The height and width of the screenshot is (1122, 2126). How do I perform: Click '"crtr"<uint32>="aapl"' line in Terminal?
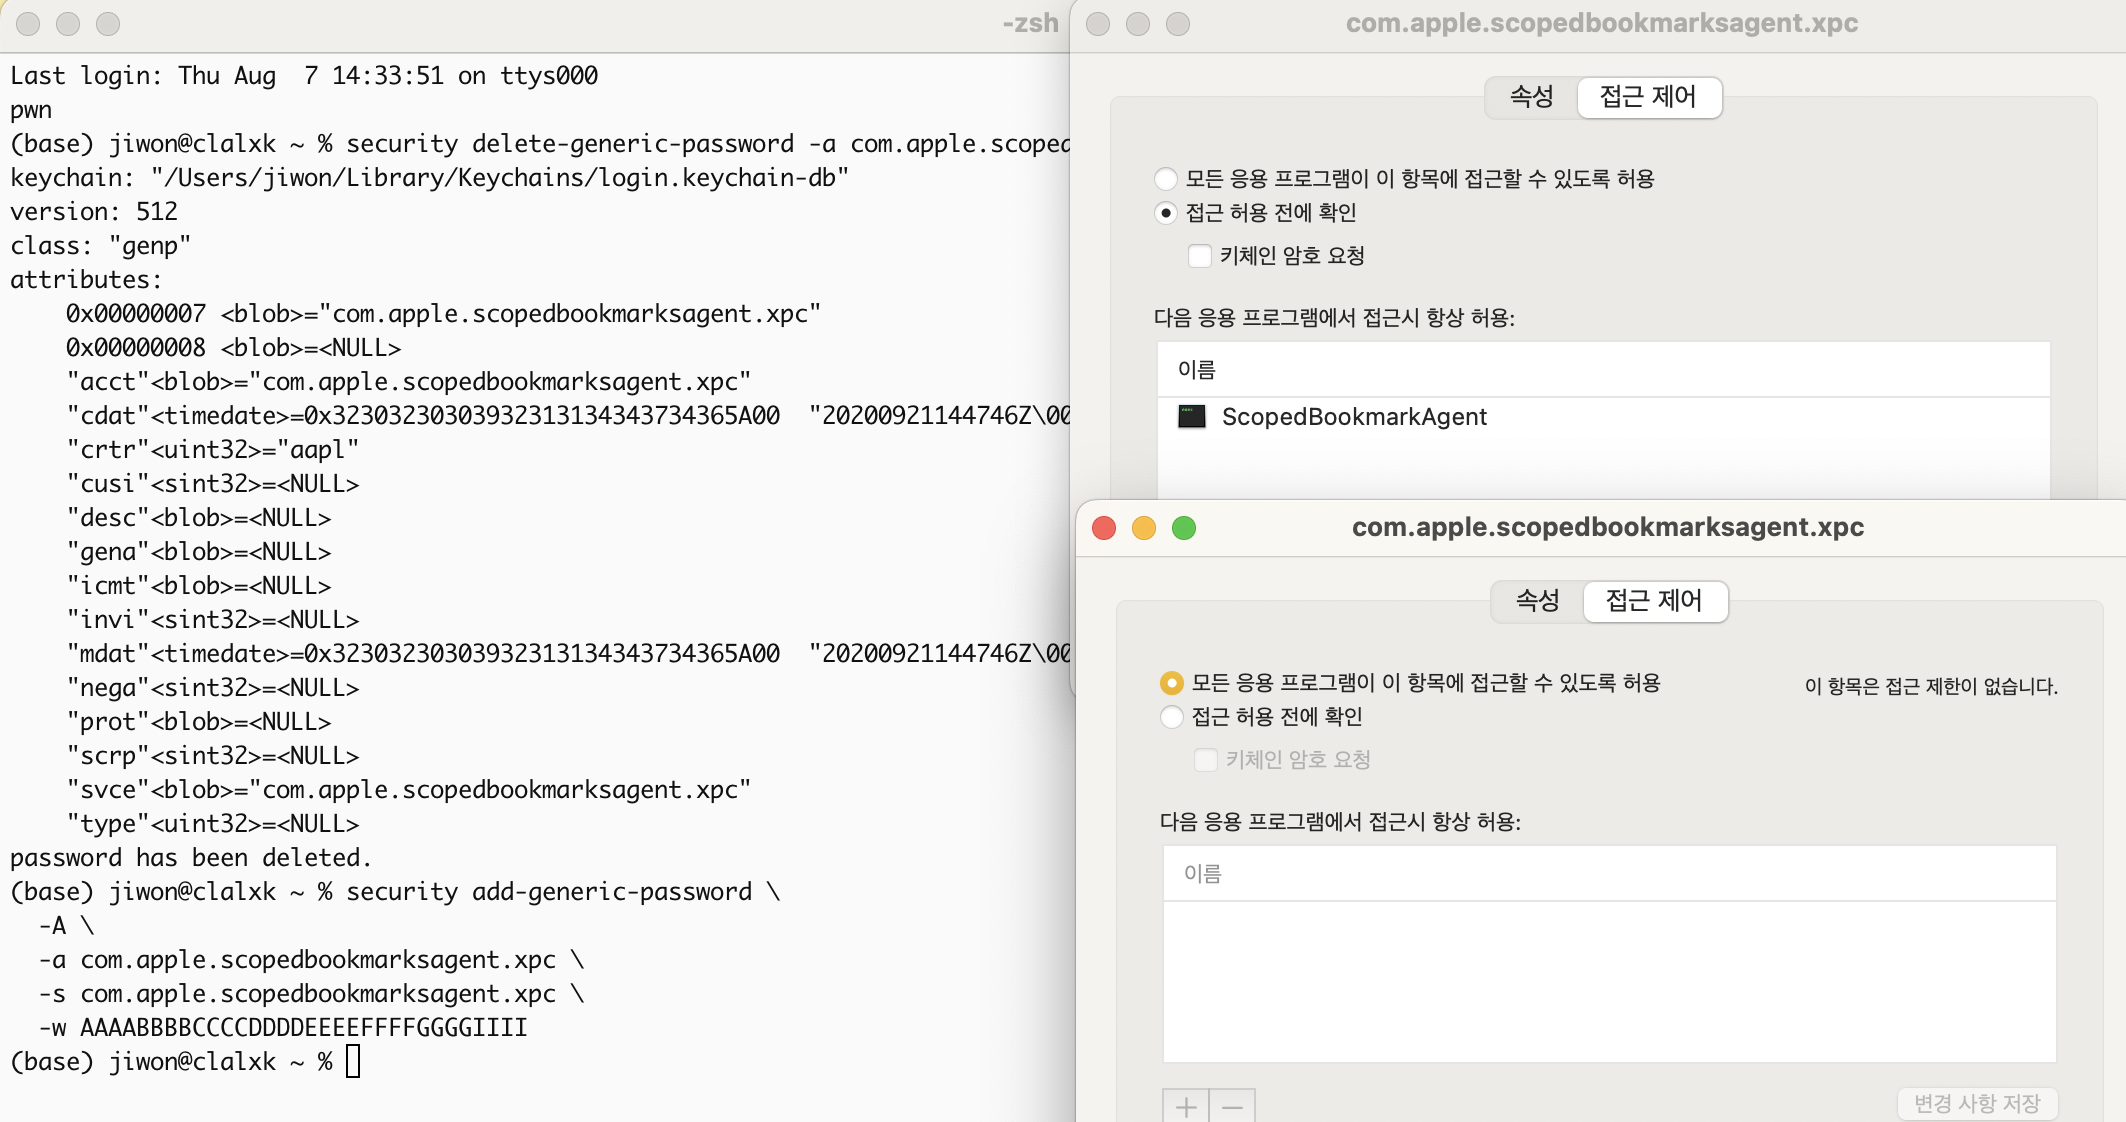(x=212, y=450)
